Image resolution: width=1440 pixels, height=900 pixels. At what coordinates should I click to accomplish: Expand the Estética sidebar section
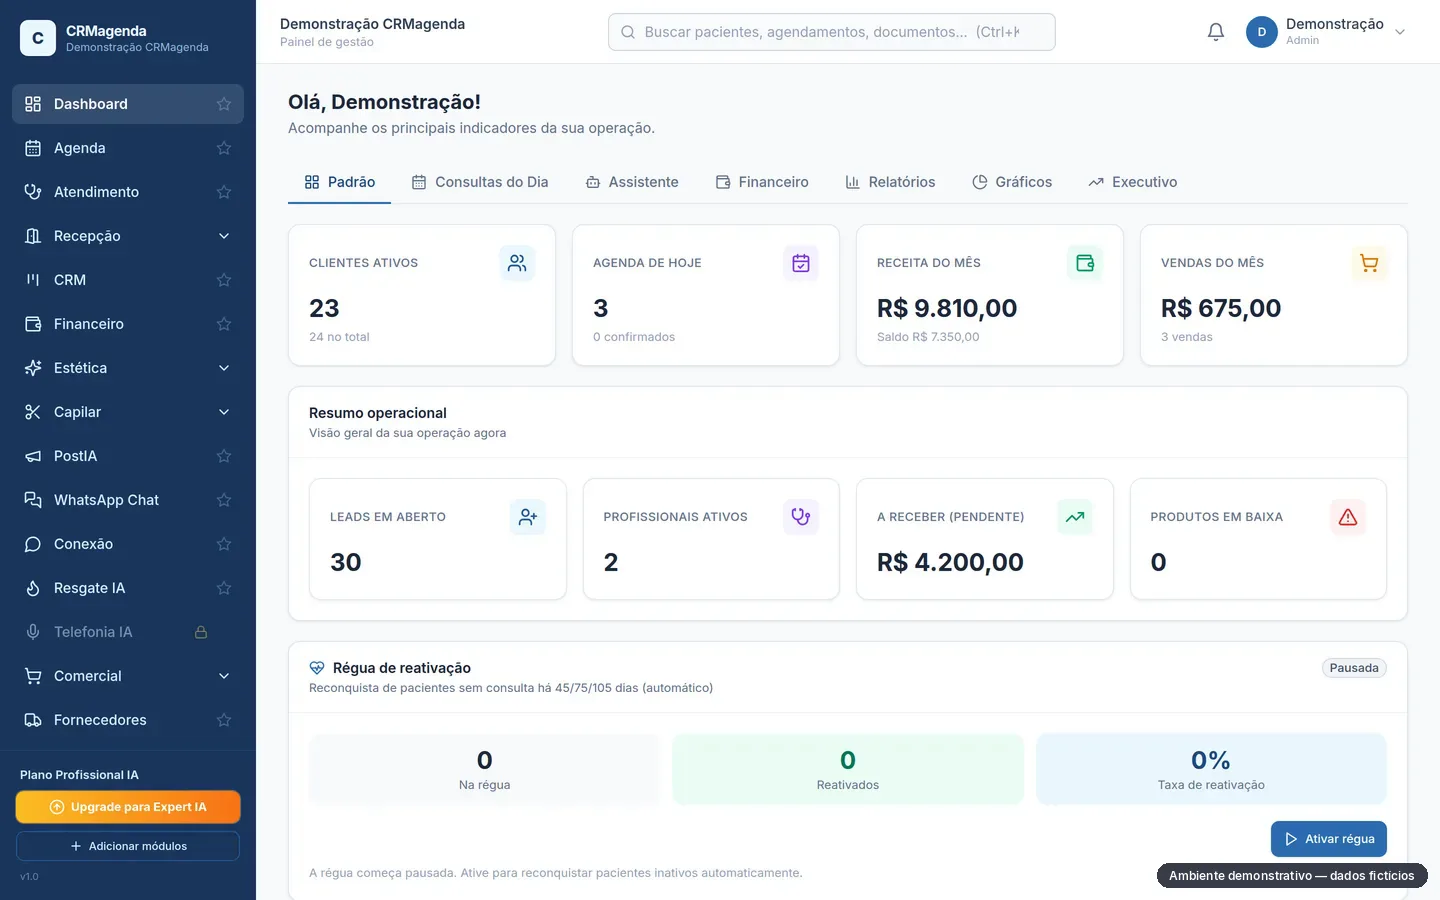[128, 368]
